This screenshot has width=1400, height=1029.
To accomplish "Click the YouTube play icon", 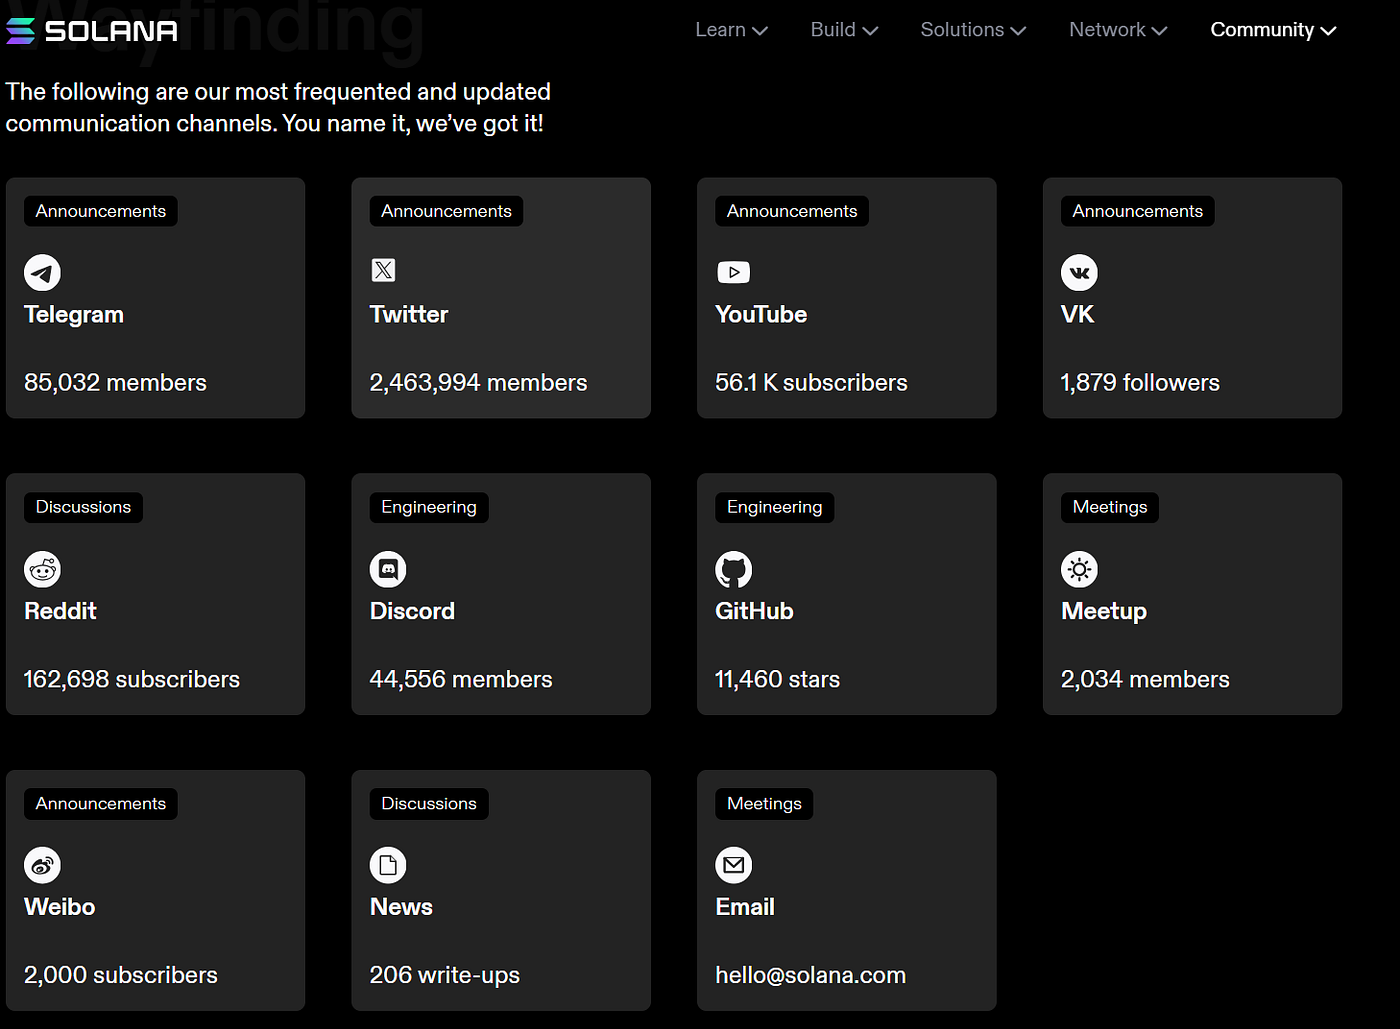I will pyautogui.click(x=733, y=272).
